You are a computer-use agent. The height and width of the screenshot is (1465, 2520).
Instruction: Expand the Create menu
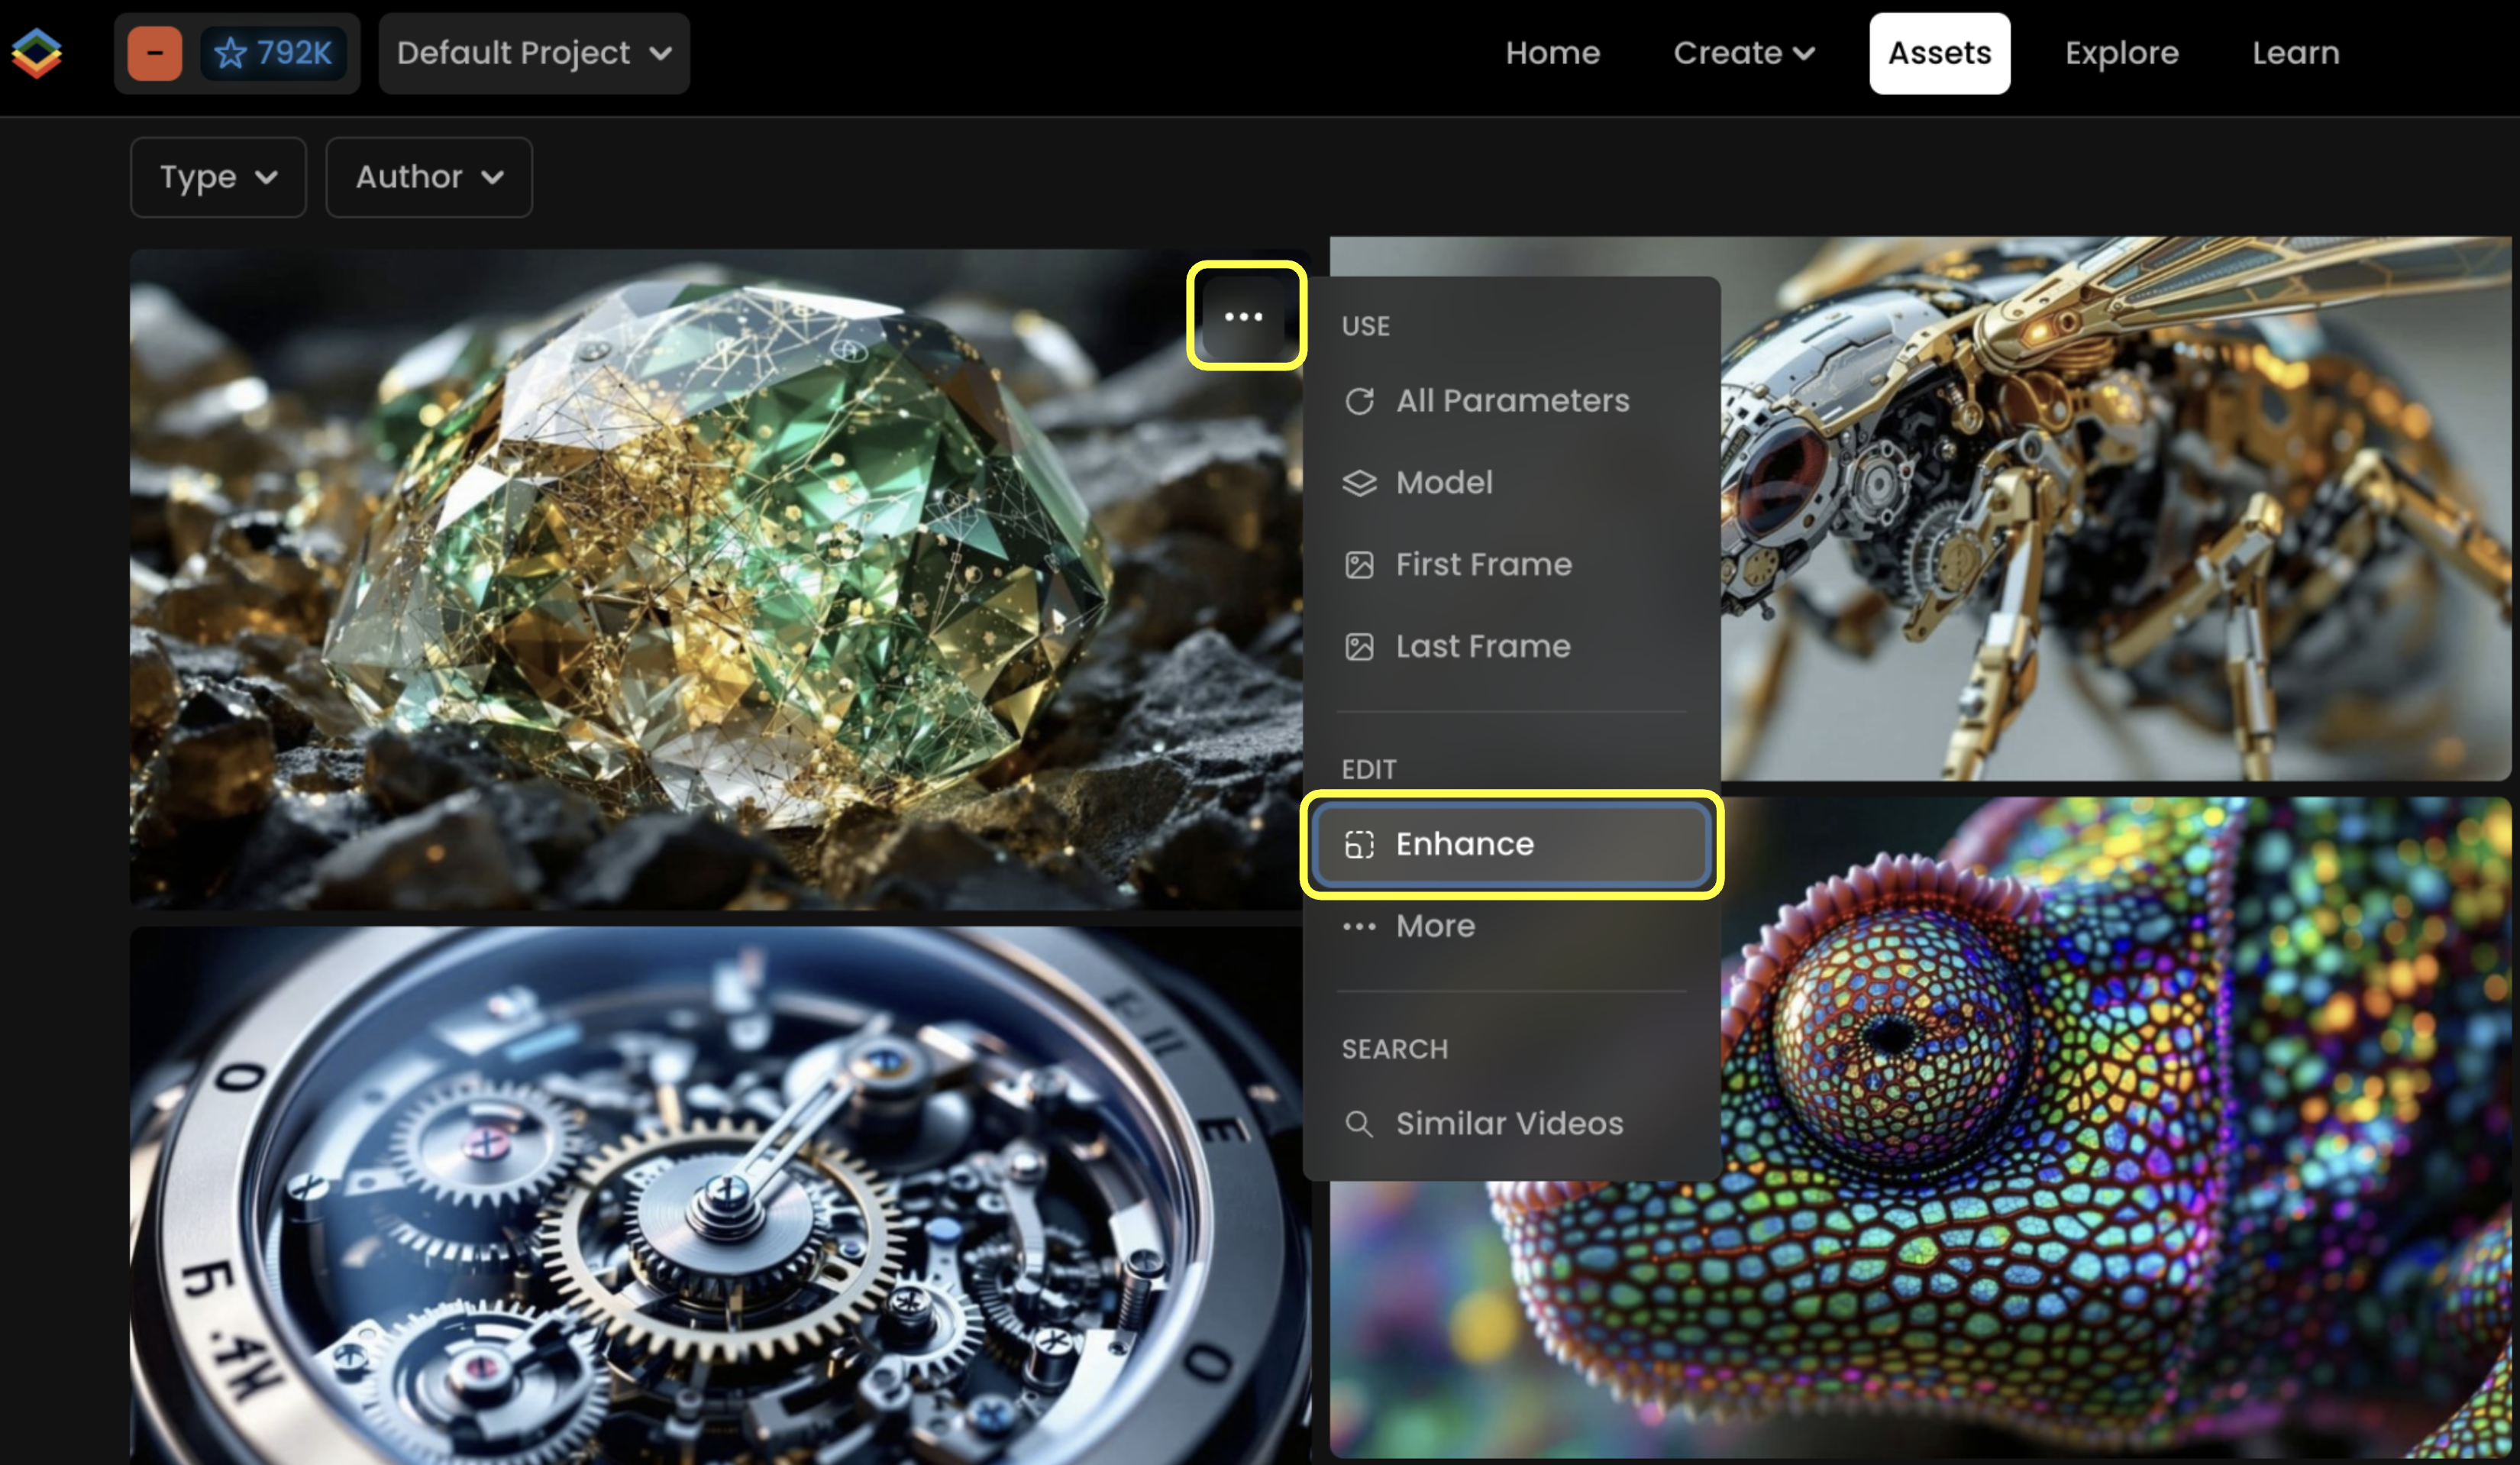pyautogui.click(x=1744, y=53)
